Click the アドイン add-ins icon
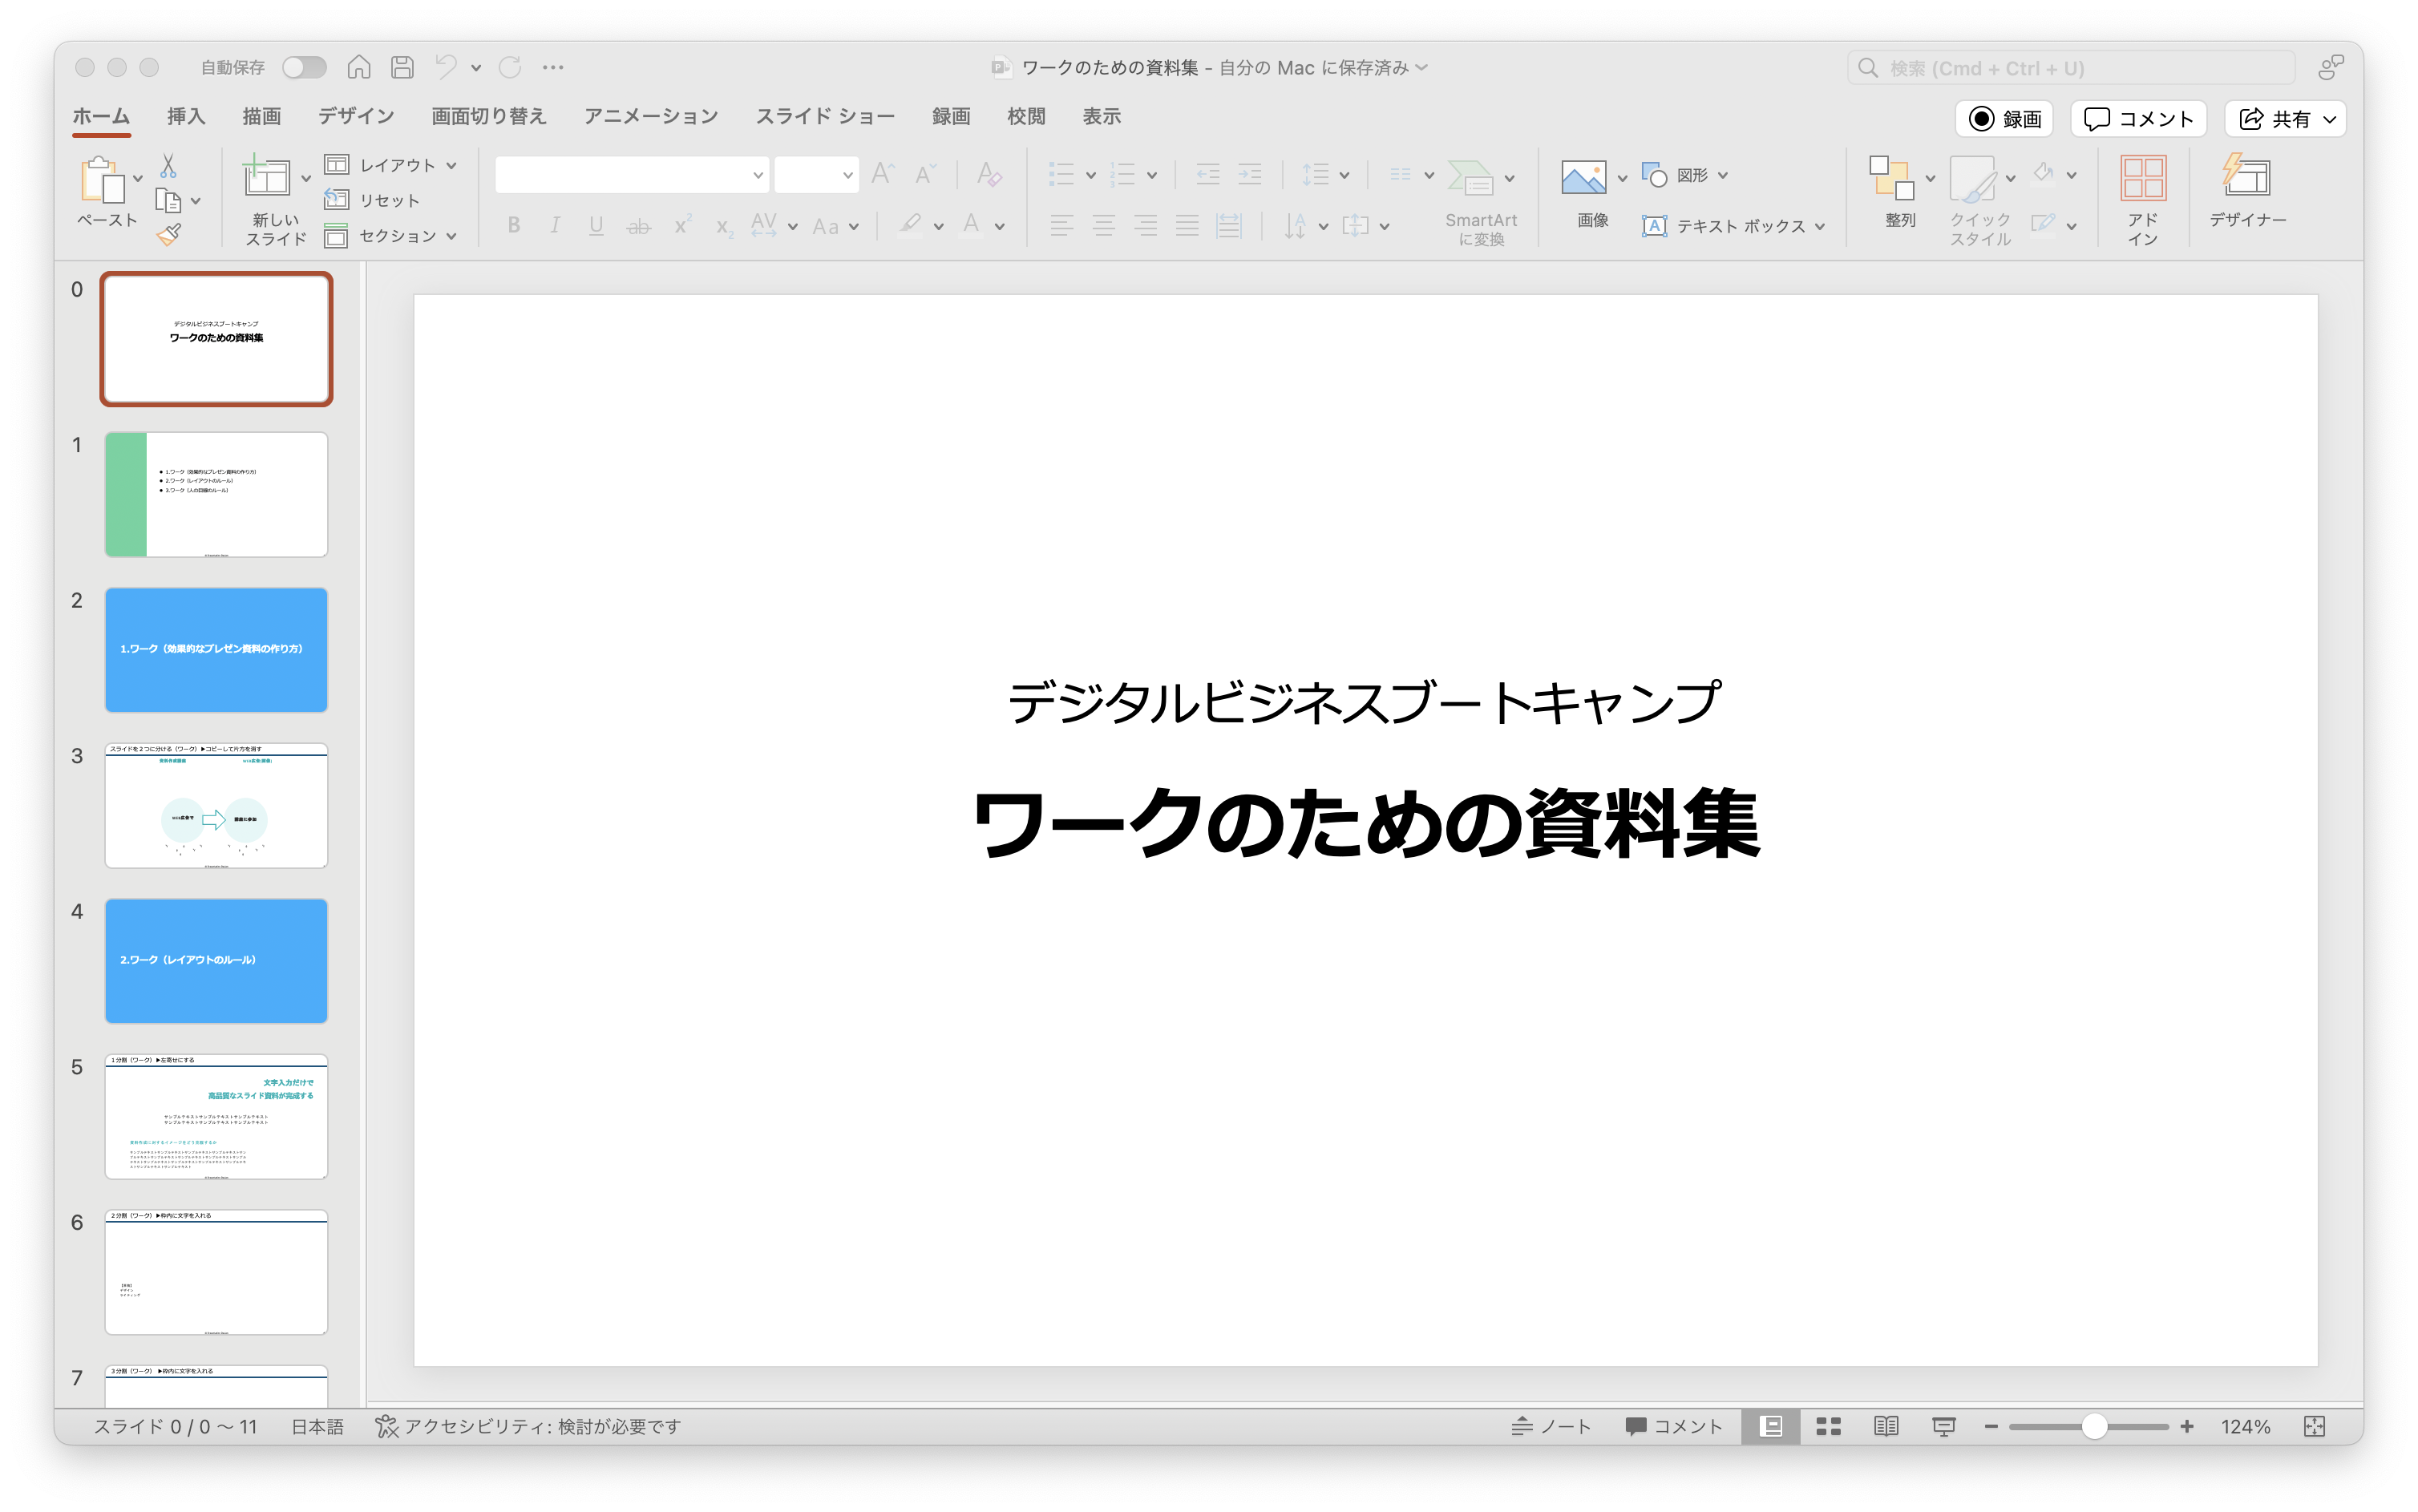Screen dimensions: 2418x1512 (2143, 178)
